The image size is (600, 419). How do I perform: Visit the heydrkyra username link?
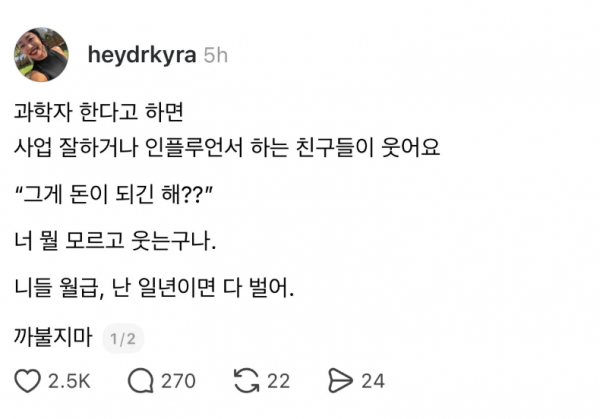(142, 54)
